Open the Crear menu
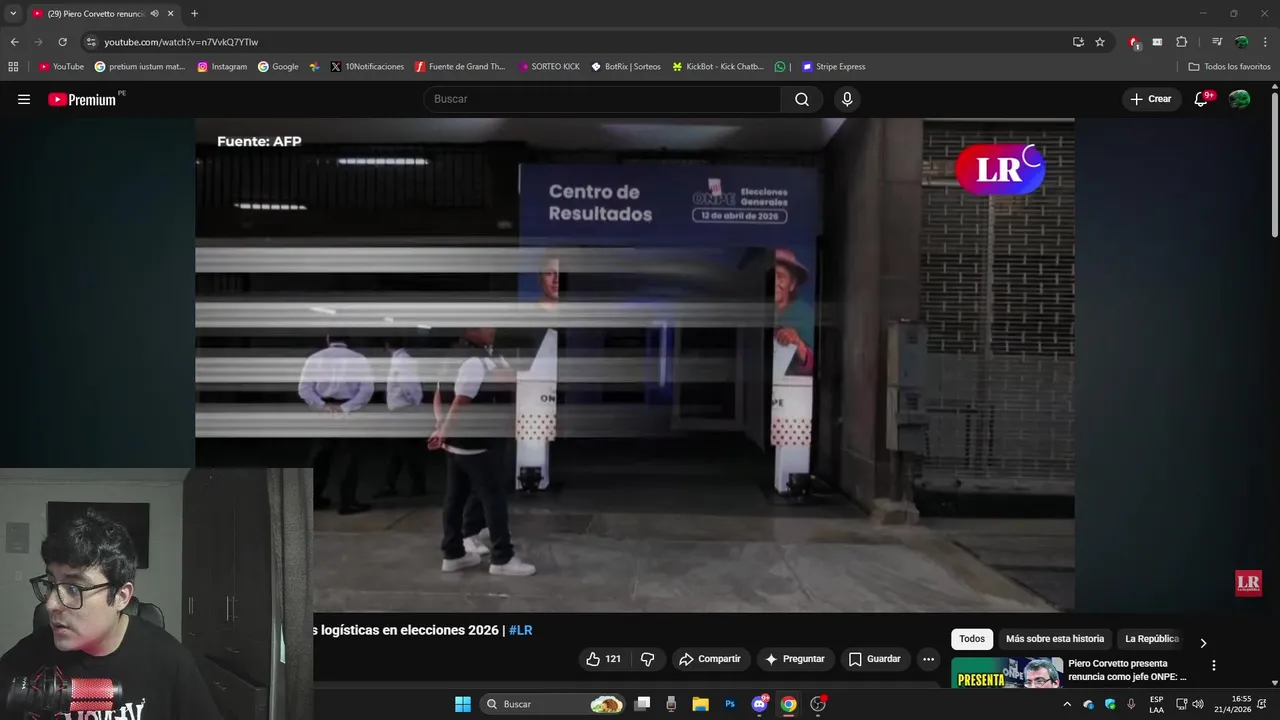Viewport: 1280px width, 720px height. click(x=1151, y=99)
